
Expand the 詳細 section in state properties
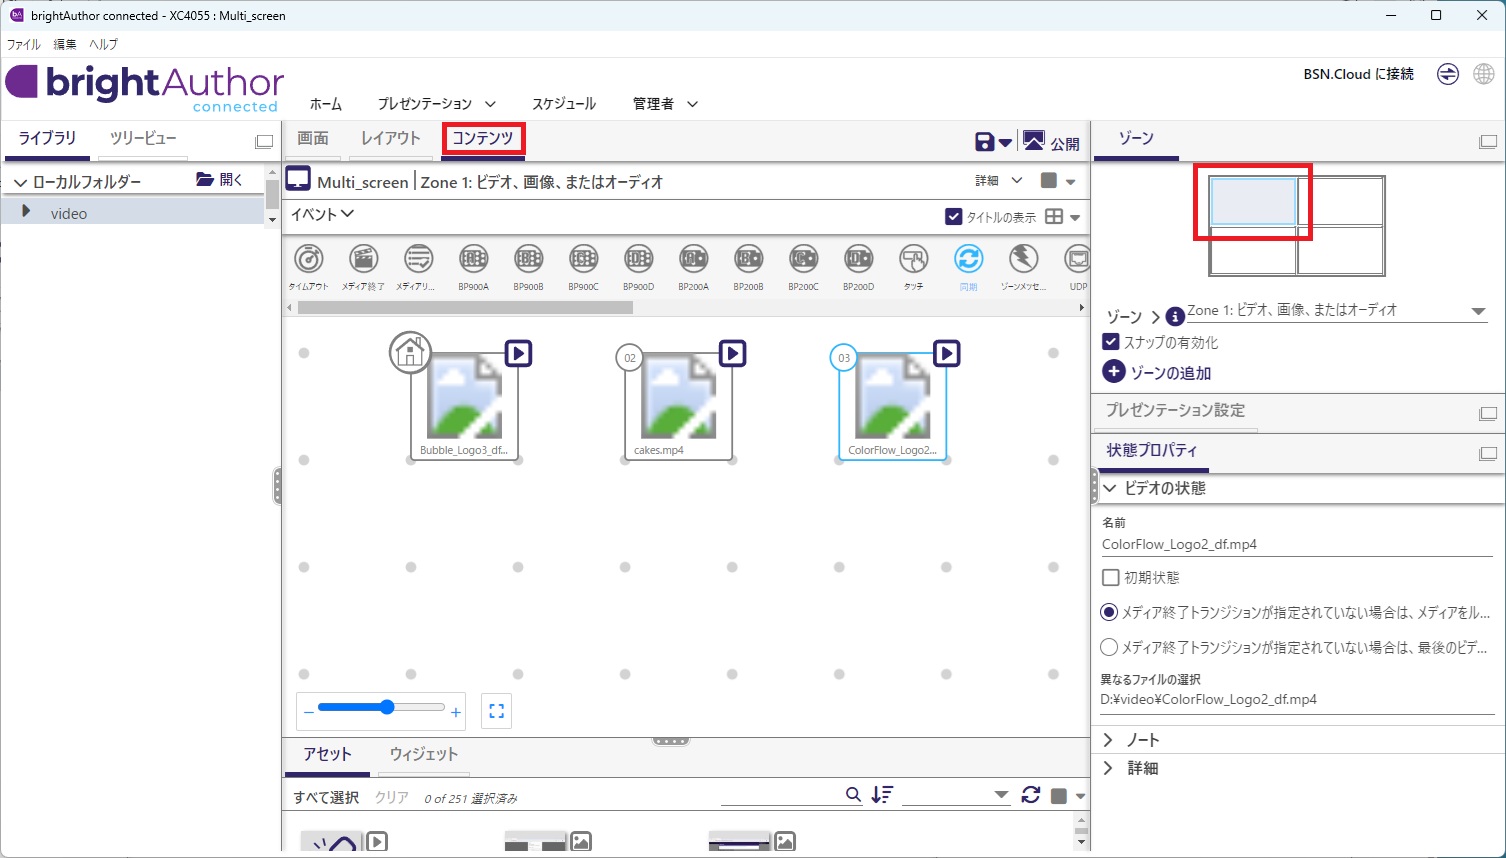1108,768
